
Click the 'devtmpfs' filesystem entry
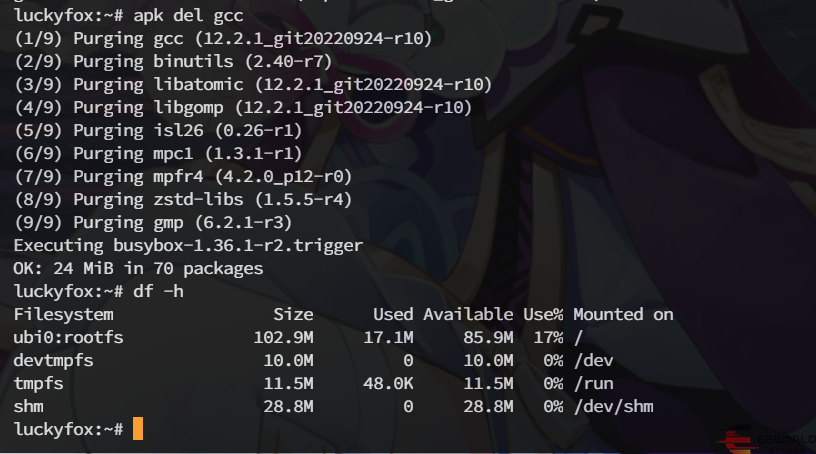pos(53,360)
